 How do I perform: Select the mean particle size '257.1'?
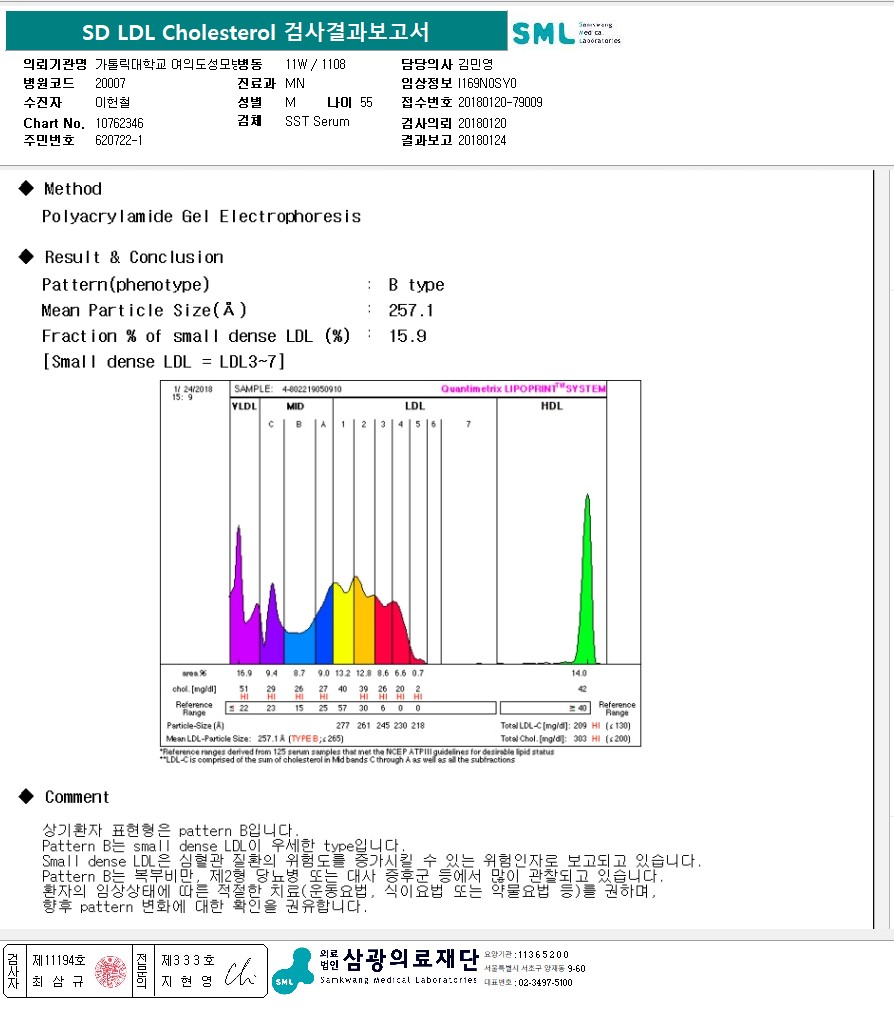411,310
